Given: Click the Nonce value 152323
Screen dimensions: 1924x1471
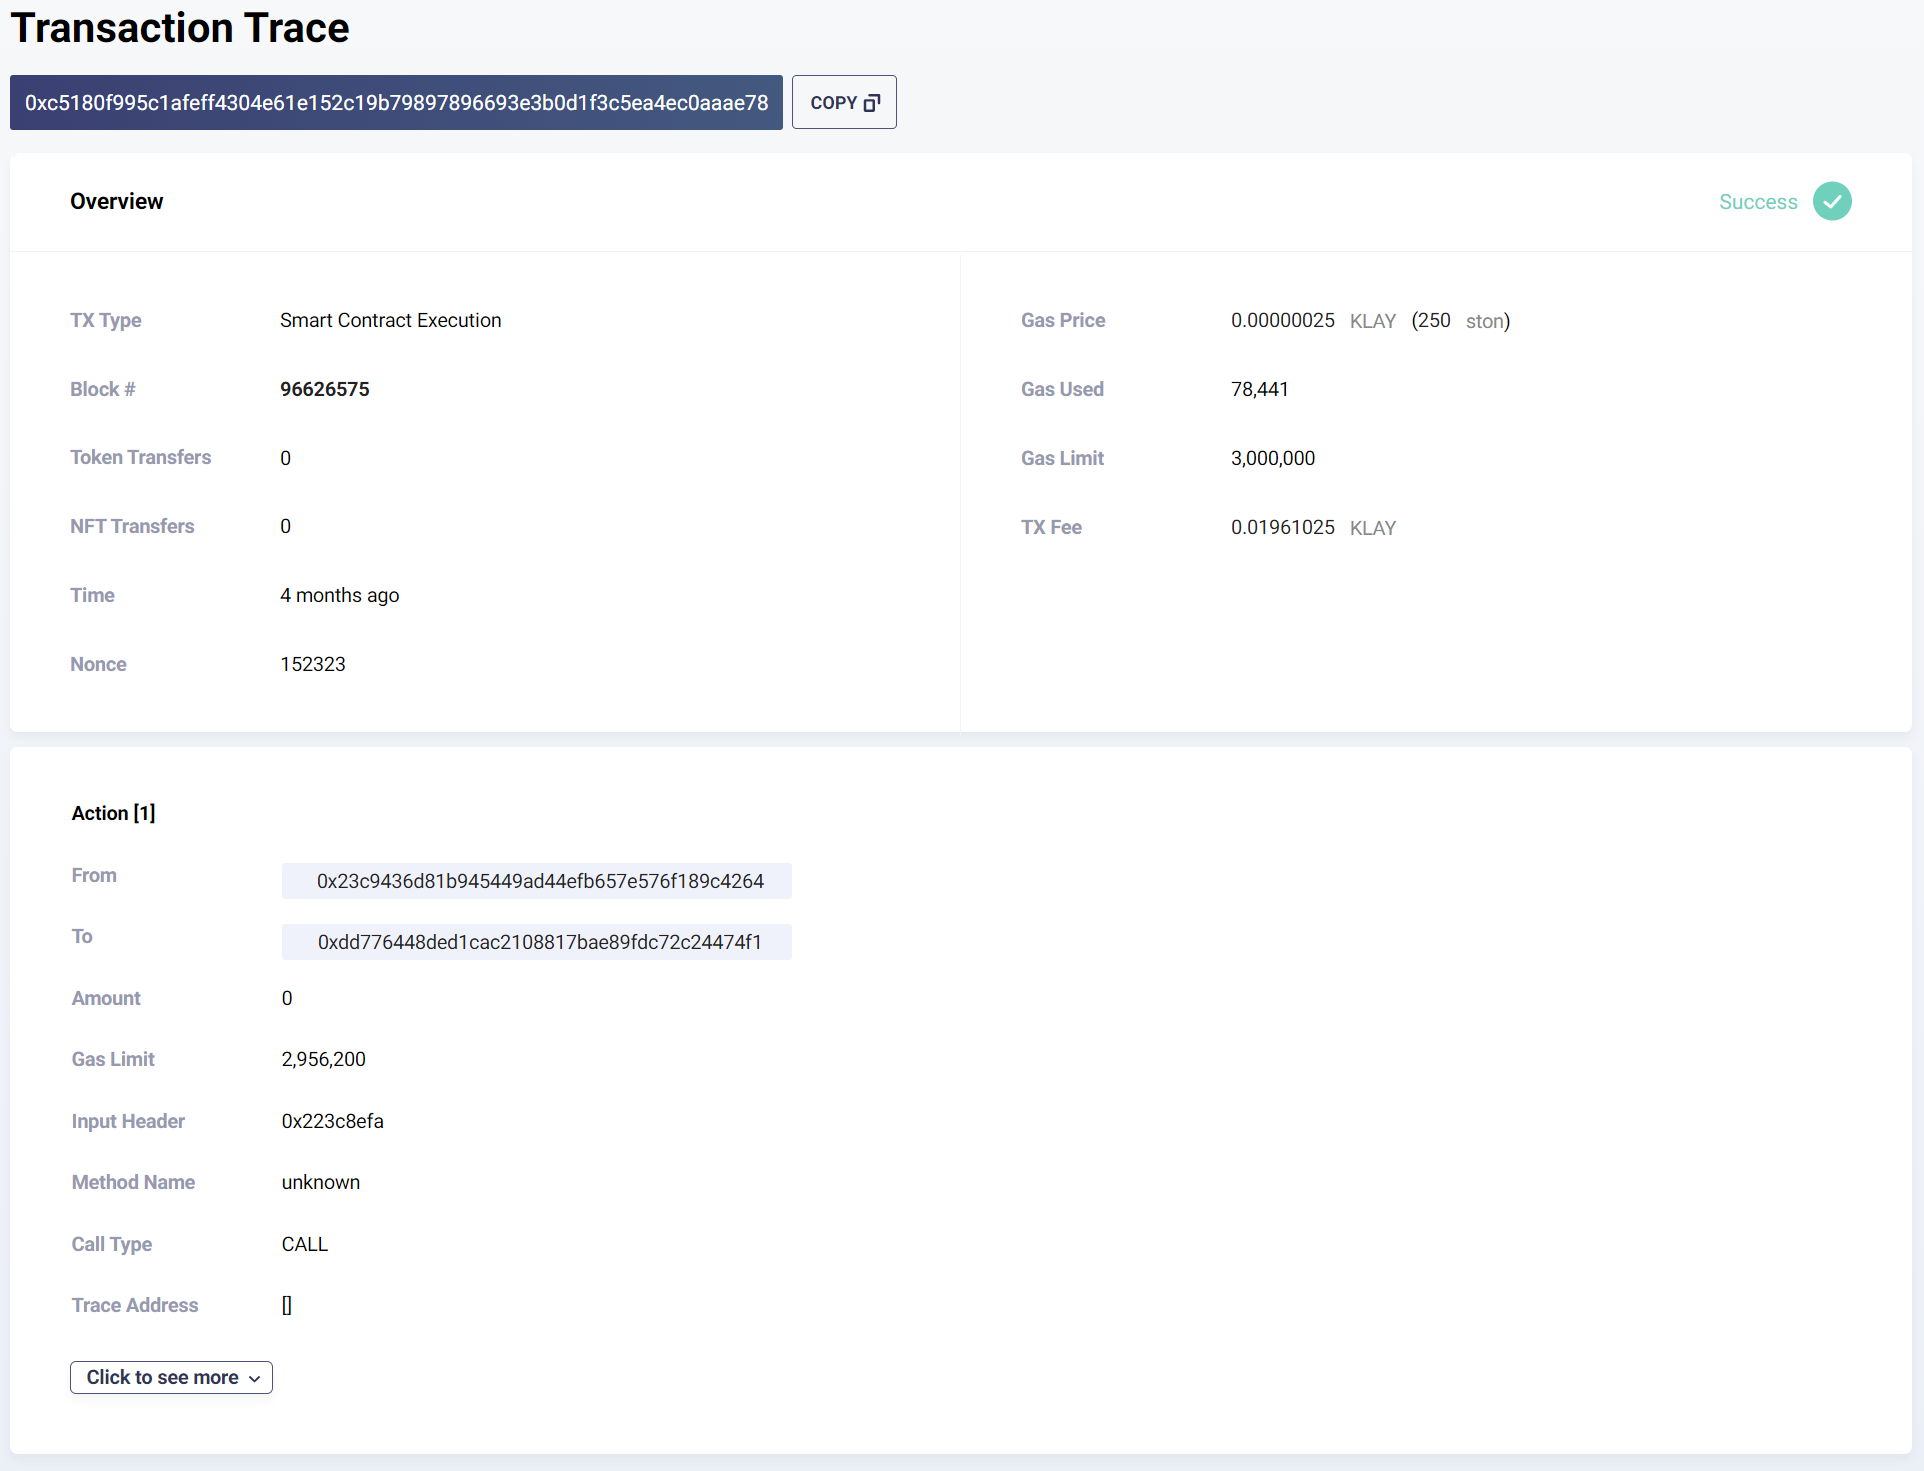Looking at the screenshot, I should coord(312,664).
